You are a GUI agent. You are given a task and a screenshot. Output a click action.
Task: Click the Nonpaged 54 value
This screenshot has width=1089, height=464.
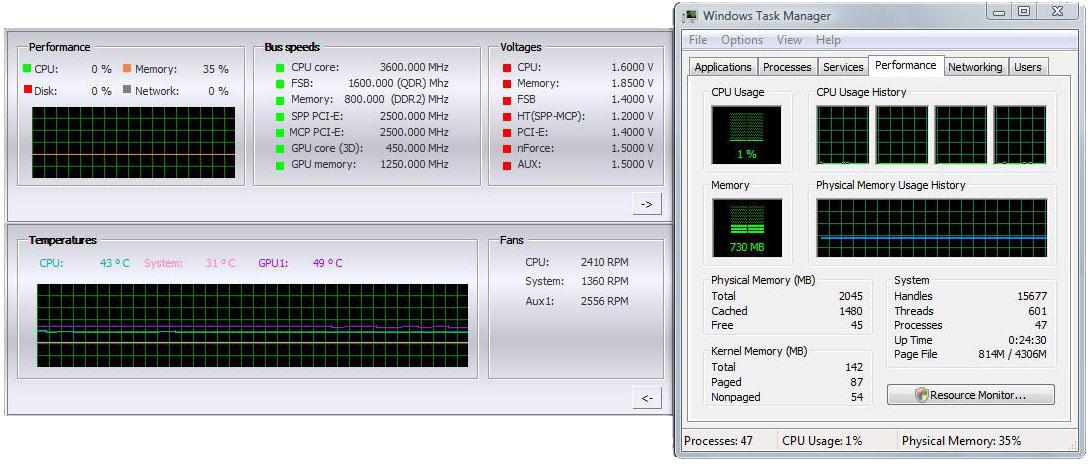pos(856,397)
